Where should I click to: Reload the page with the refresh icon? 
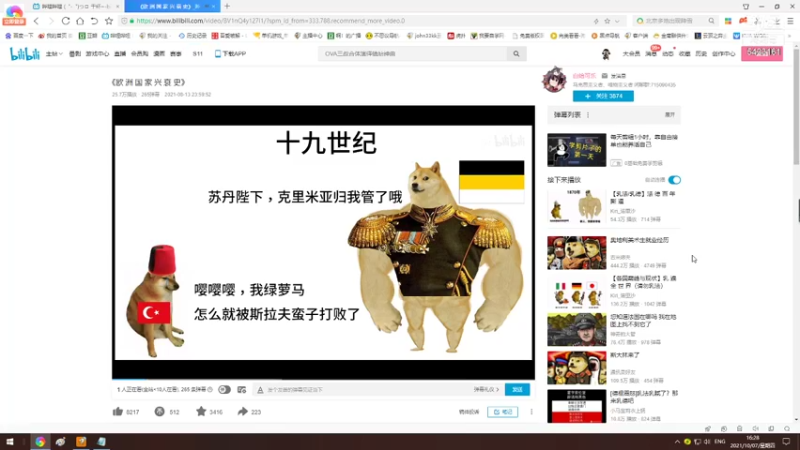click(66, 21)
